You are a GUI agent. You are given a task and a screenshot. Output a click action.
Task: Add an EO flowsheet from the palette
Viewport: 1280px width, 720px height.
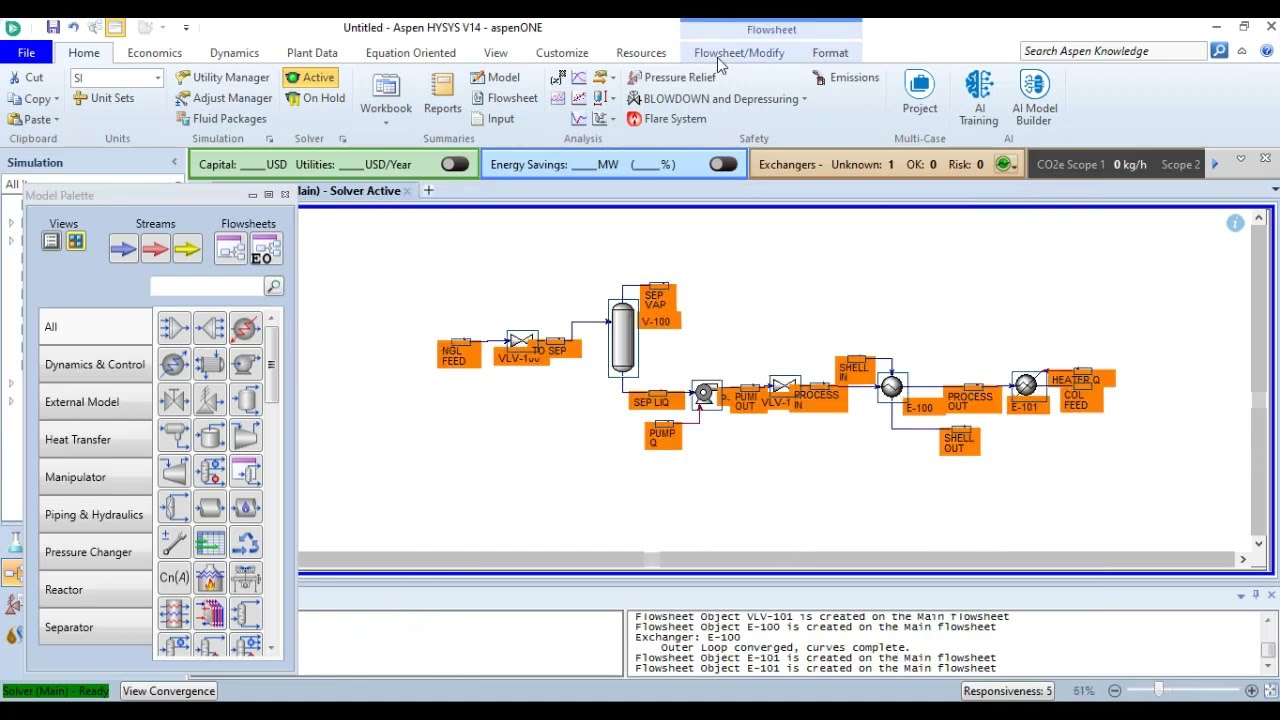click(265, 249)
